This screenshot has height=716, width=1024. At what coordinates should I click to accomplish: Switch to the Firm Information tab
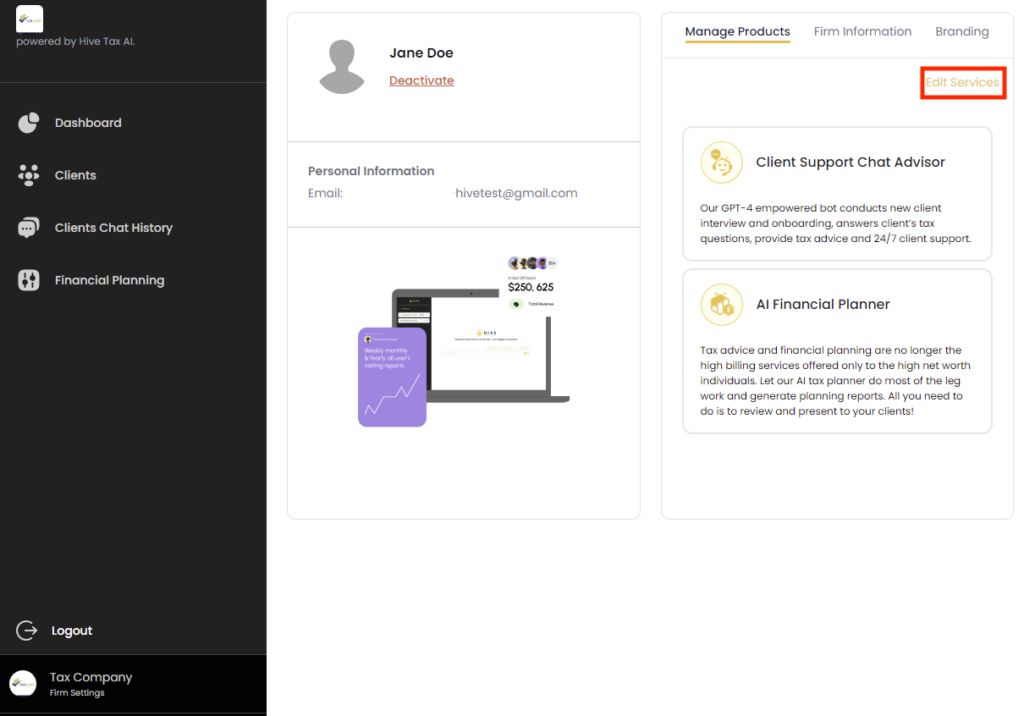(x=862, y=32)
